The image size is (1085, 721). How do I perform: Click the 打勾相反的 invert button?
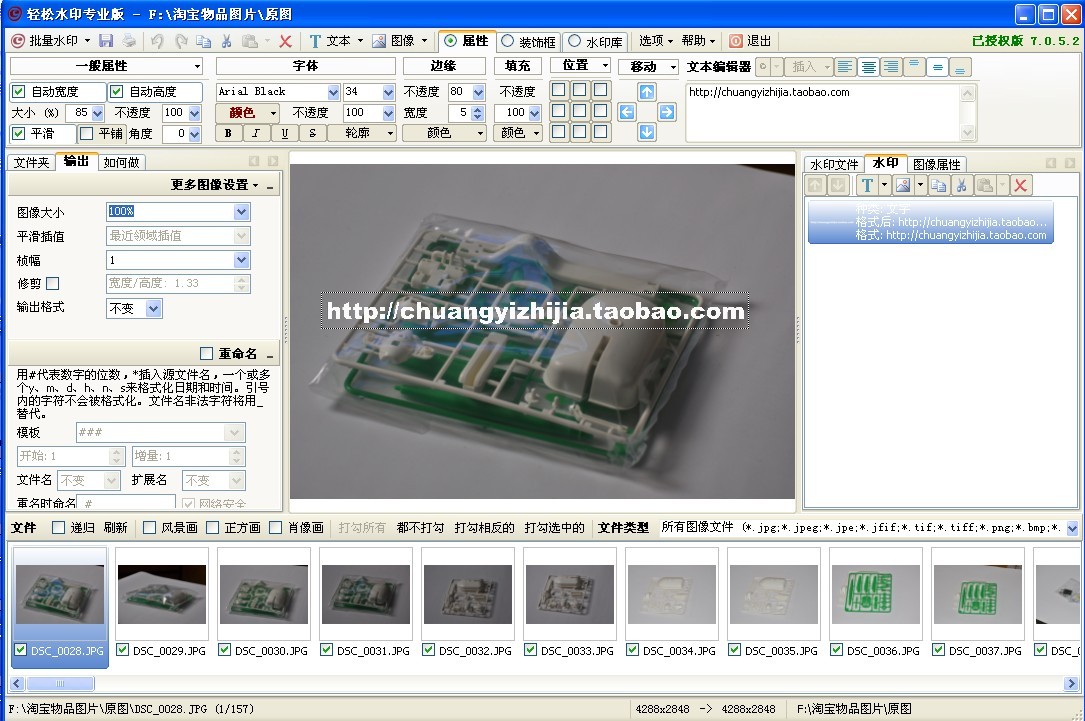(x=484, y=527)
